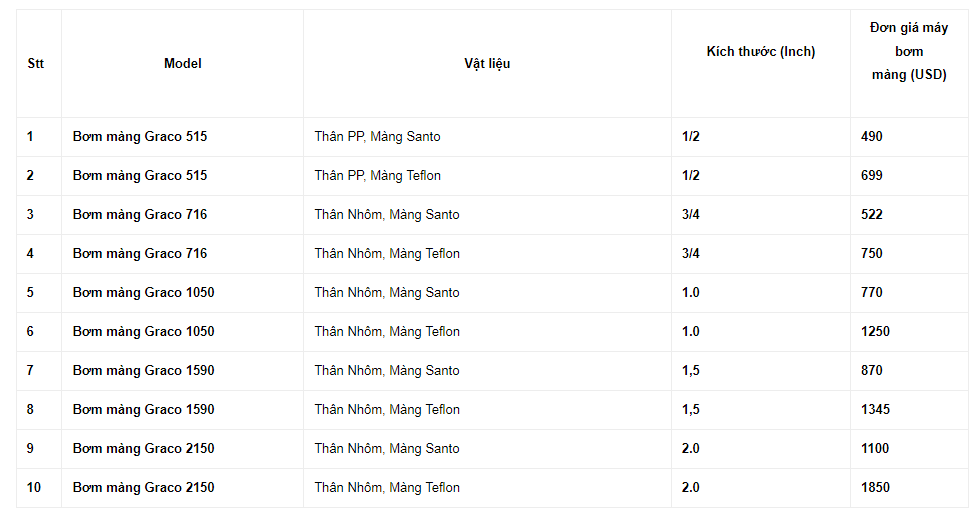
Task: Click the price cell 490
Action: (872, 137)
